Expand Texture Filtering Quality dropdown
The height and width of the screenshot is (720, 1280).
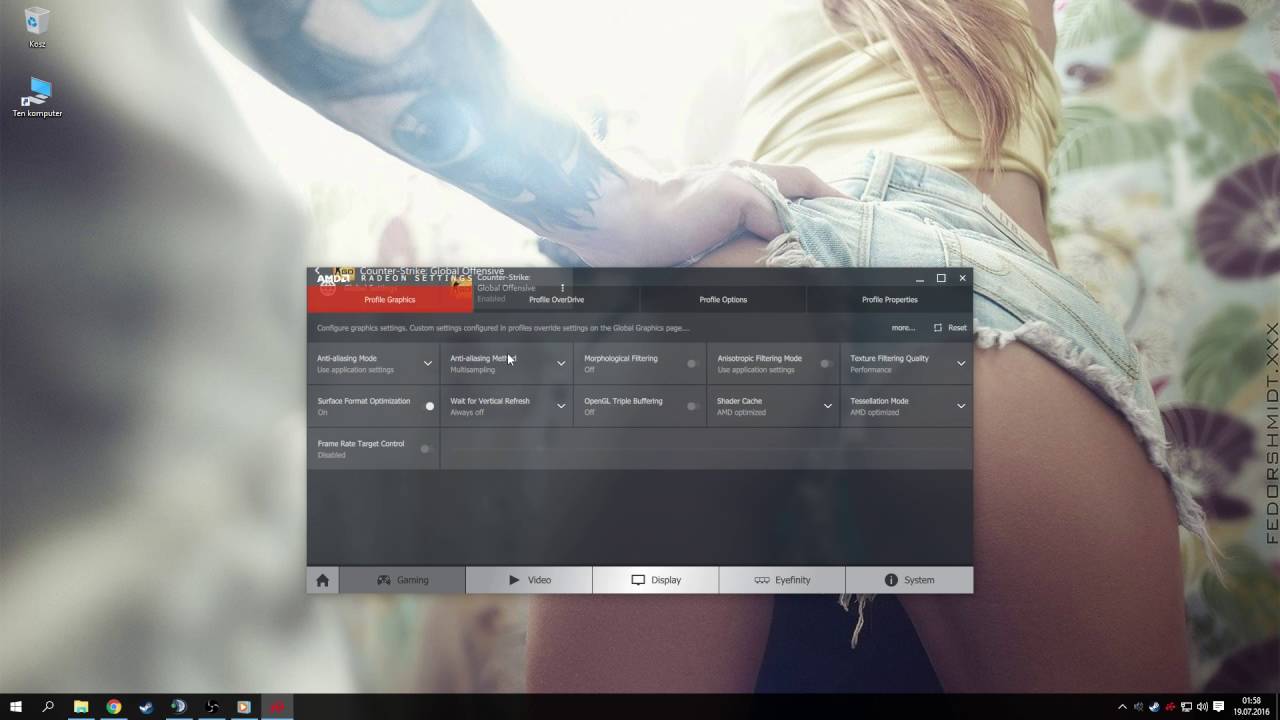coord(961,364)
